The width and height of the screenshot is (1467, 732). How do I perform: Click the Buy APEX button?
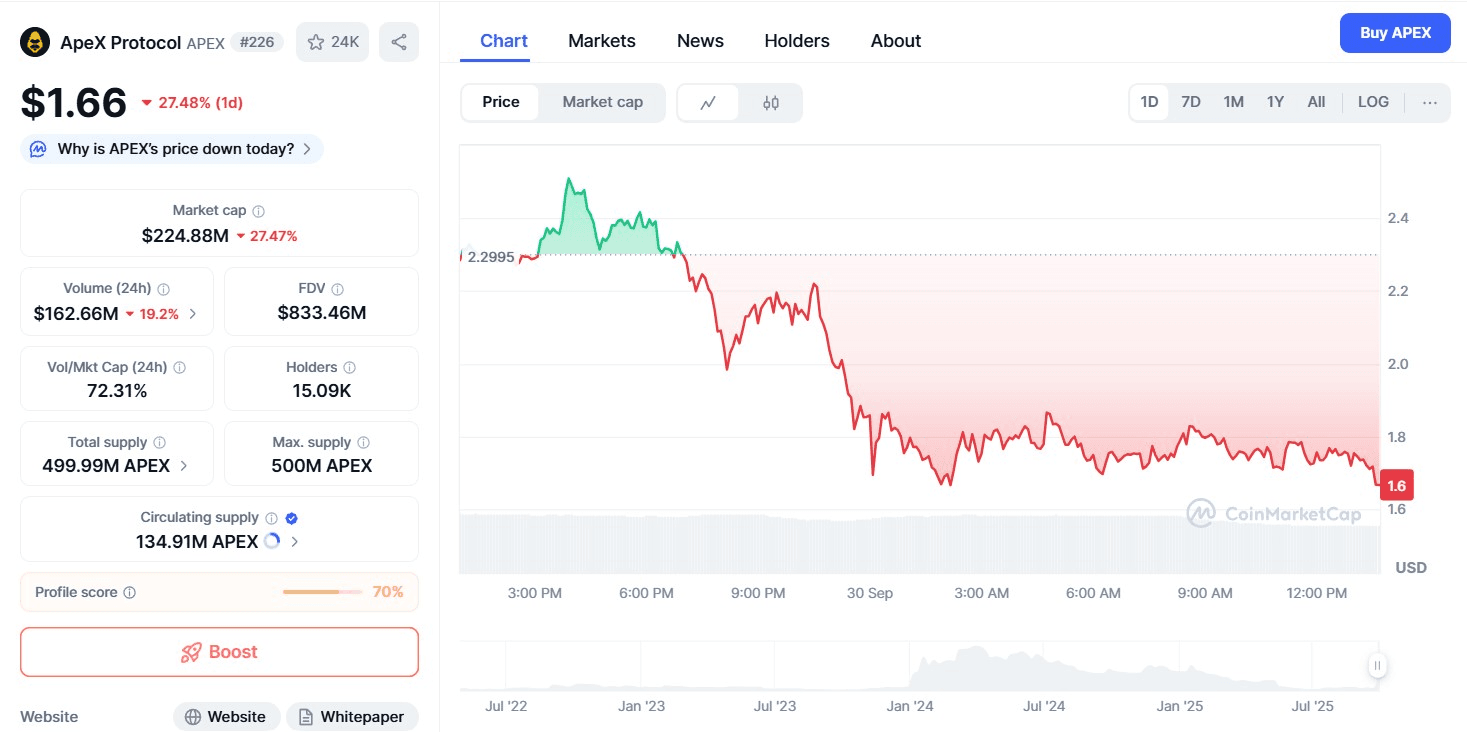coord(1394,33)
